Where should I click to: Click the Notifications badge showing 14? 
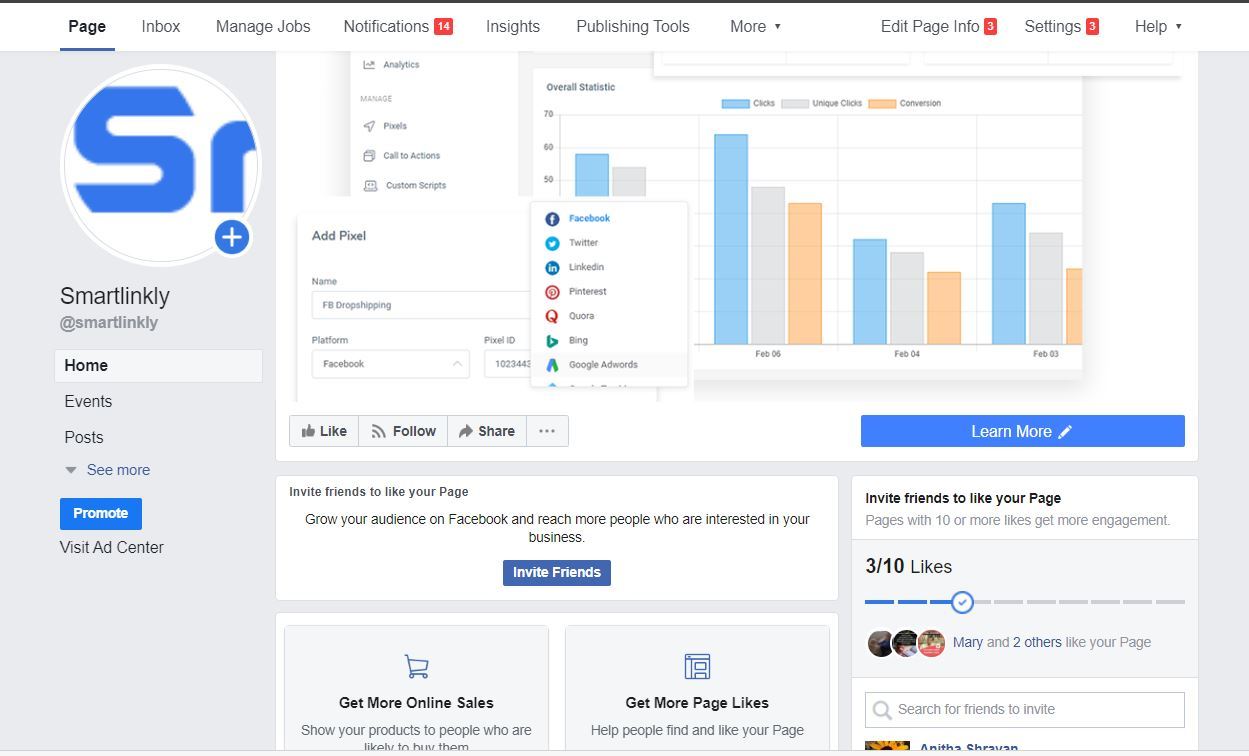pos(443,27)
